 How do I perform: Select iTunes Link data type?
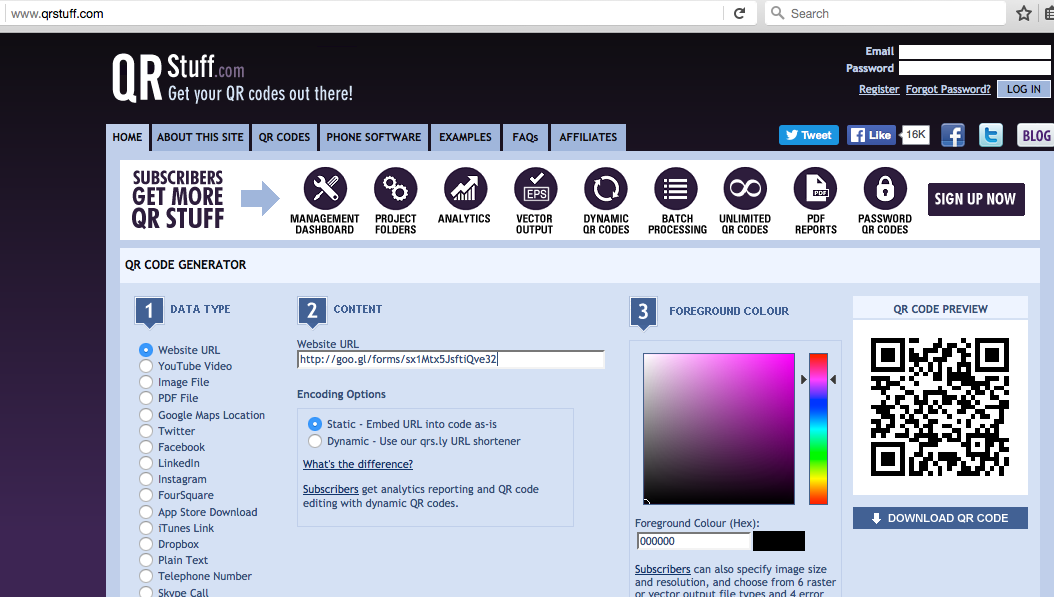(146, 528)
